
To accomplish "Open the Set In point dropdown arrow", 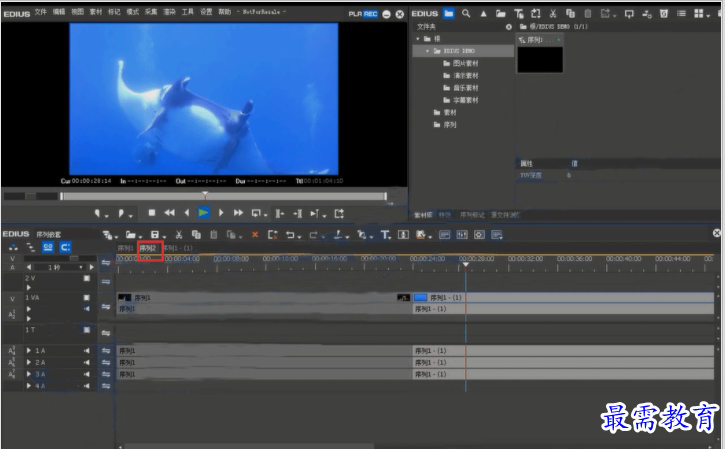I will [x=107, y=215].
